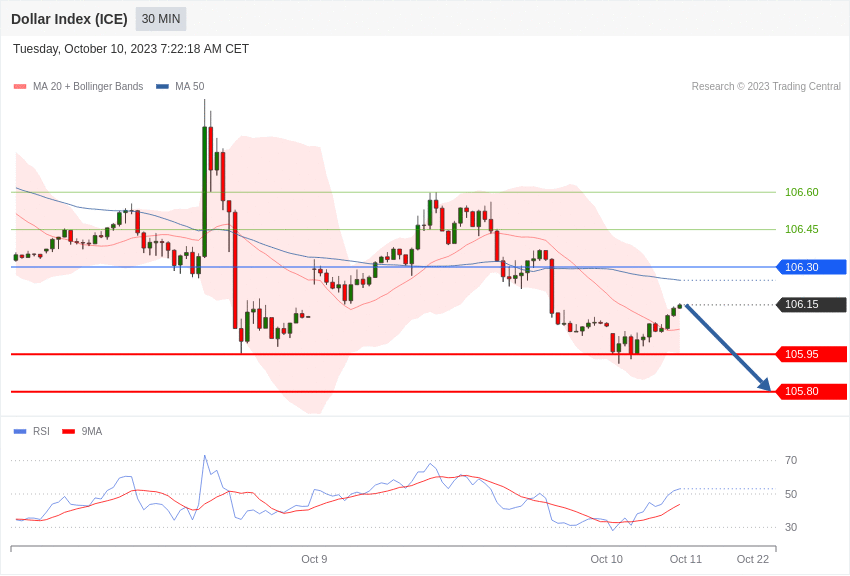
Task: Click the MA 20 + Bollinger Bands legend label
Action: 88,86
